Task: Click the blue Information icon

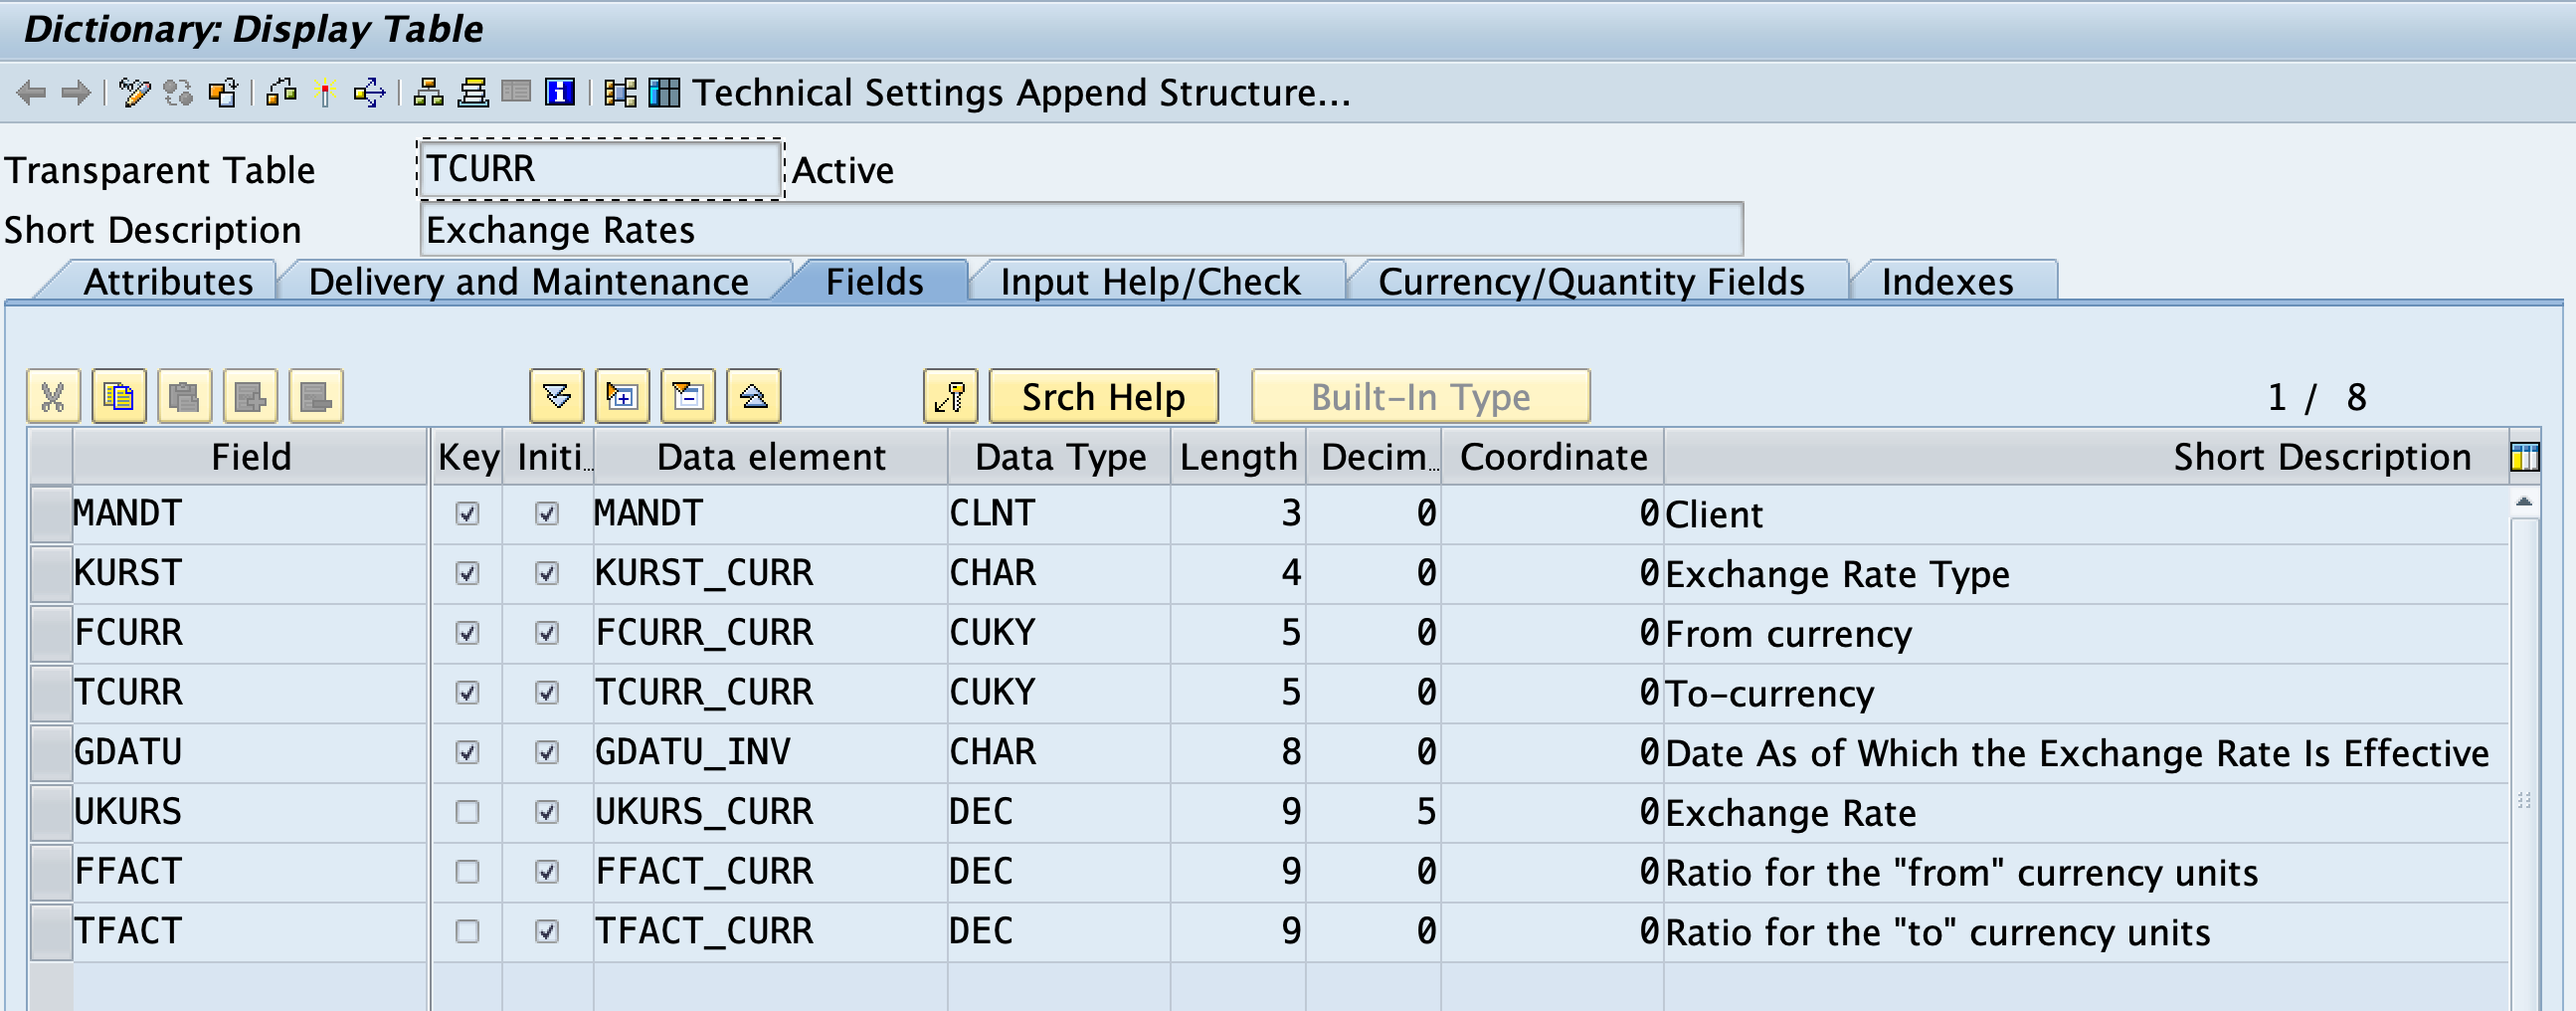Action: pyautogui.click(x=560, y=93)
